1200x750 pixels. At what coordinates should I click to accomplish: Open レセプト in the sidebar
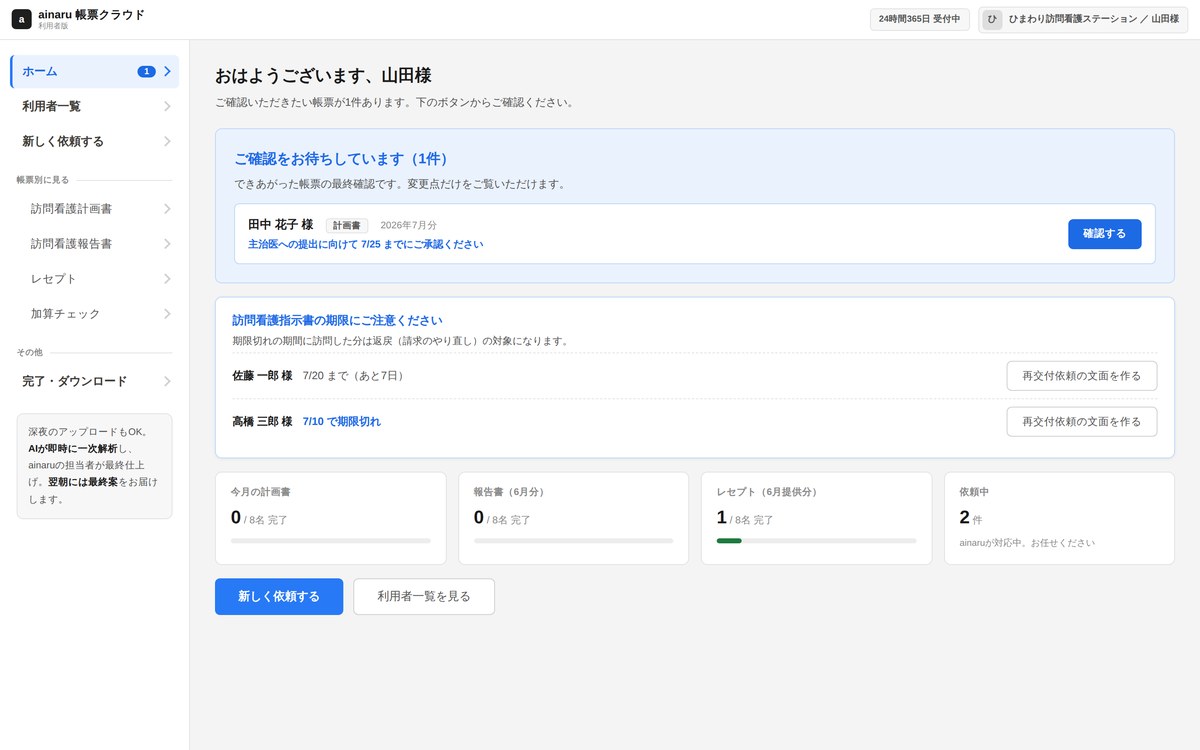click(95, 278)
